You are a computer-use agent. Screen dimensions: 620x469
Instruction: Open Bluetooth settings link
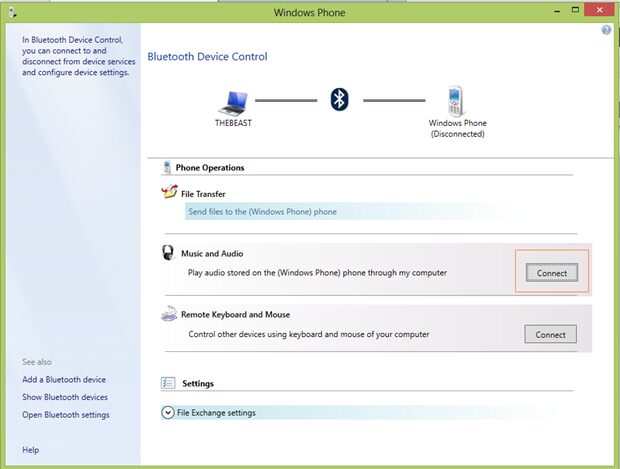click(x=66, y=415)
